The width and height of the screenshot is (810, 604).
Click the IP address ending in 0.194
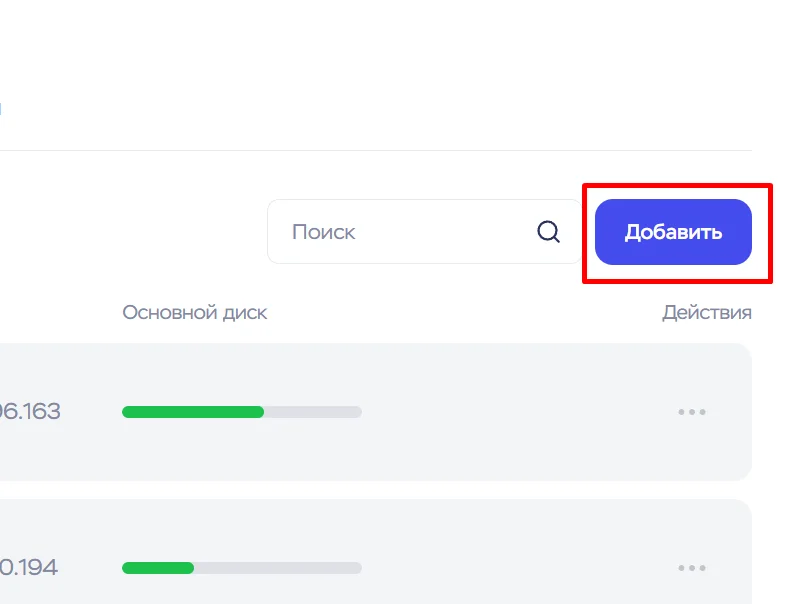click(28, 567)
